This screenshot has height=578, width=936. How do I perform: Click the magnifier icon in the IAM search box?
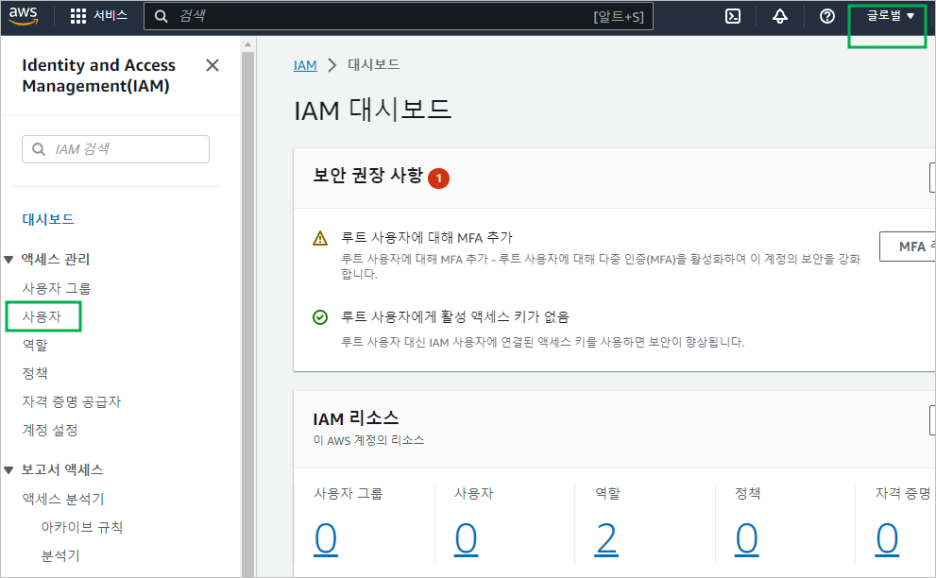point(38,149)
